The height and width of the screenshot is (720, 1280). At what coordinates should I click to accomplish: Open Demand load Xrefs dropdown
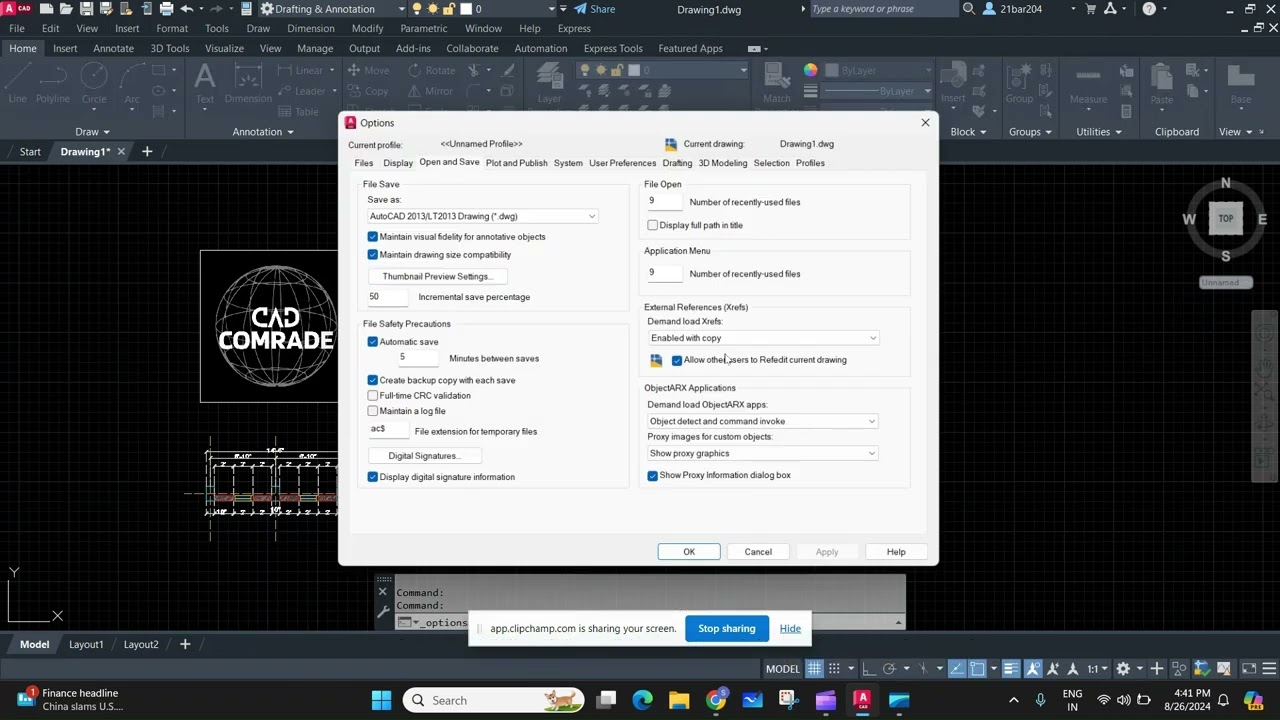tap(763, 338)
